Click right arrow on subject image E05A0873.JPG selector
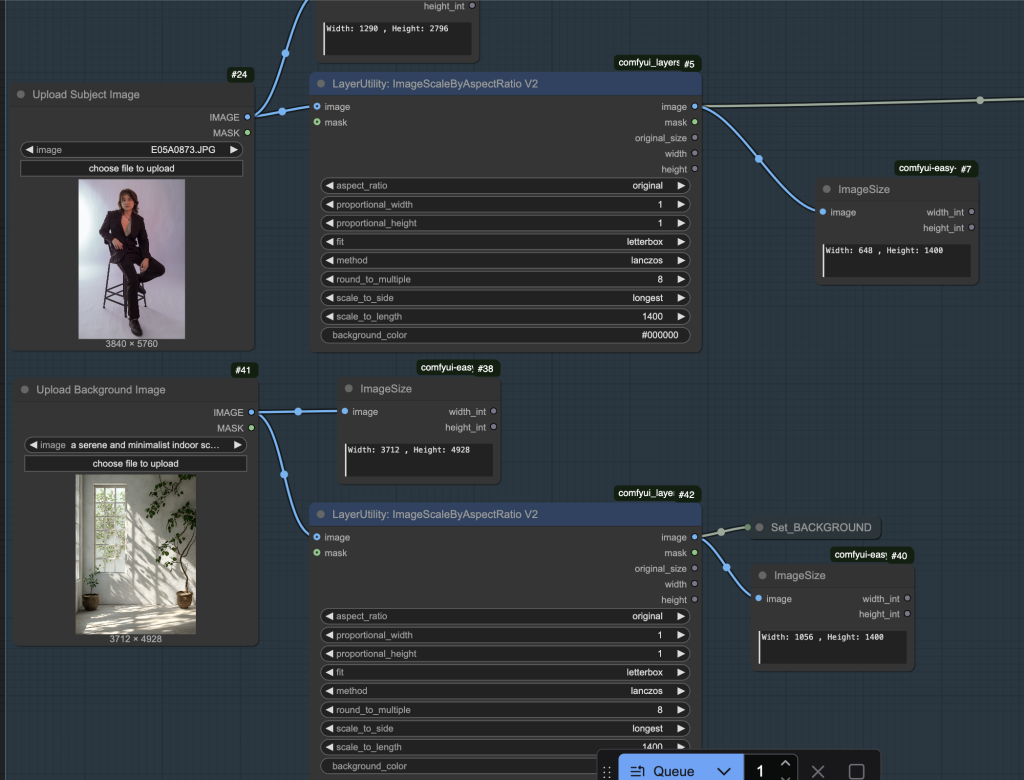The image size is (1024, 780). tap(234, 150)
